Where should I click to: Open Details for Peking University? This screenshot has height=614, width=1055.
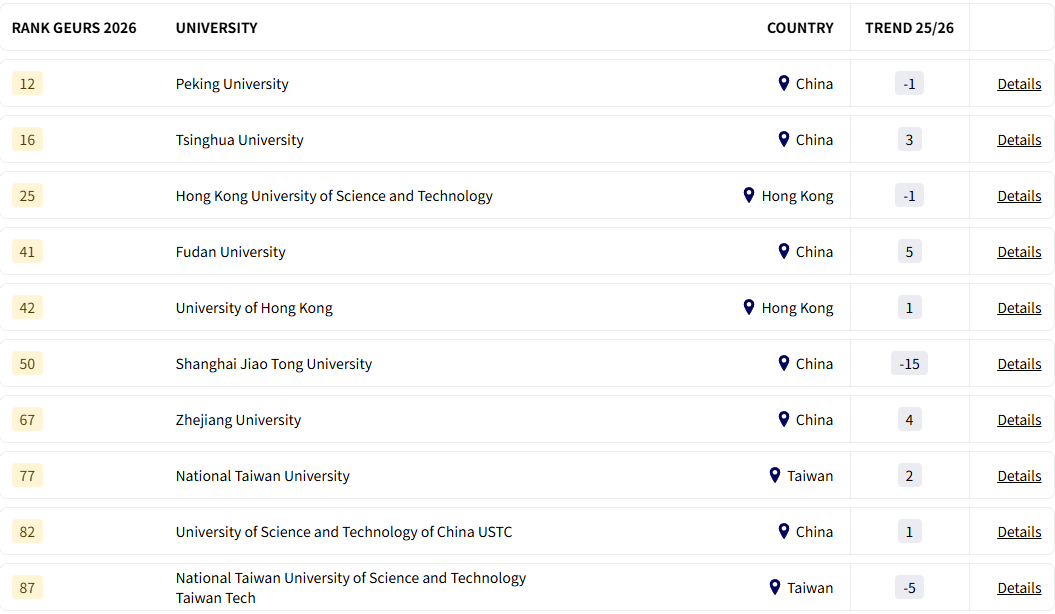1019,83
